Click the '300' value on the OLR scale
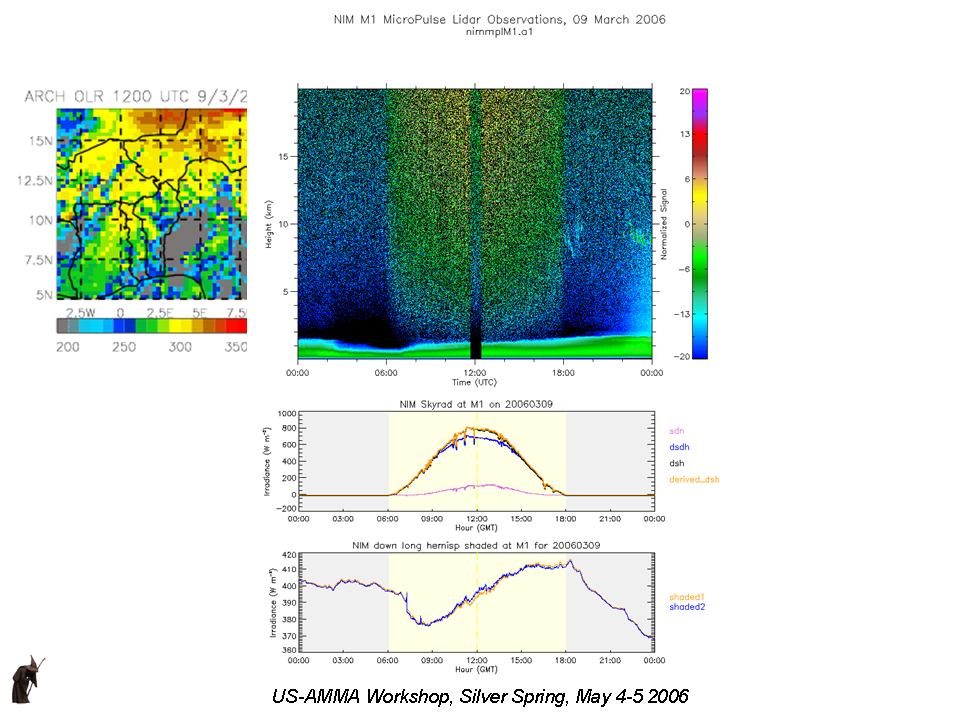The width and height of the screenshot is (960, 720). pos(180,347)
